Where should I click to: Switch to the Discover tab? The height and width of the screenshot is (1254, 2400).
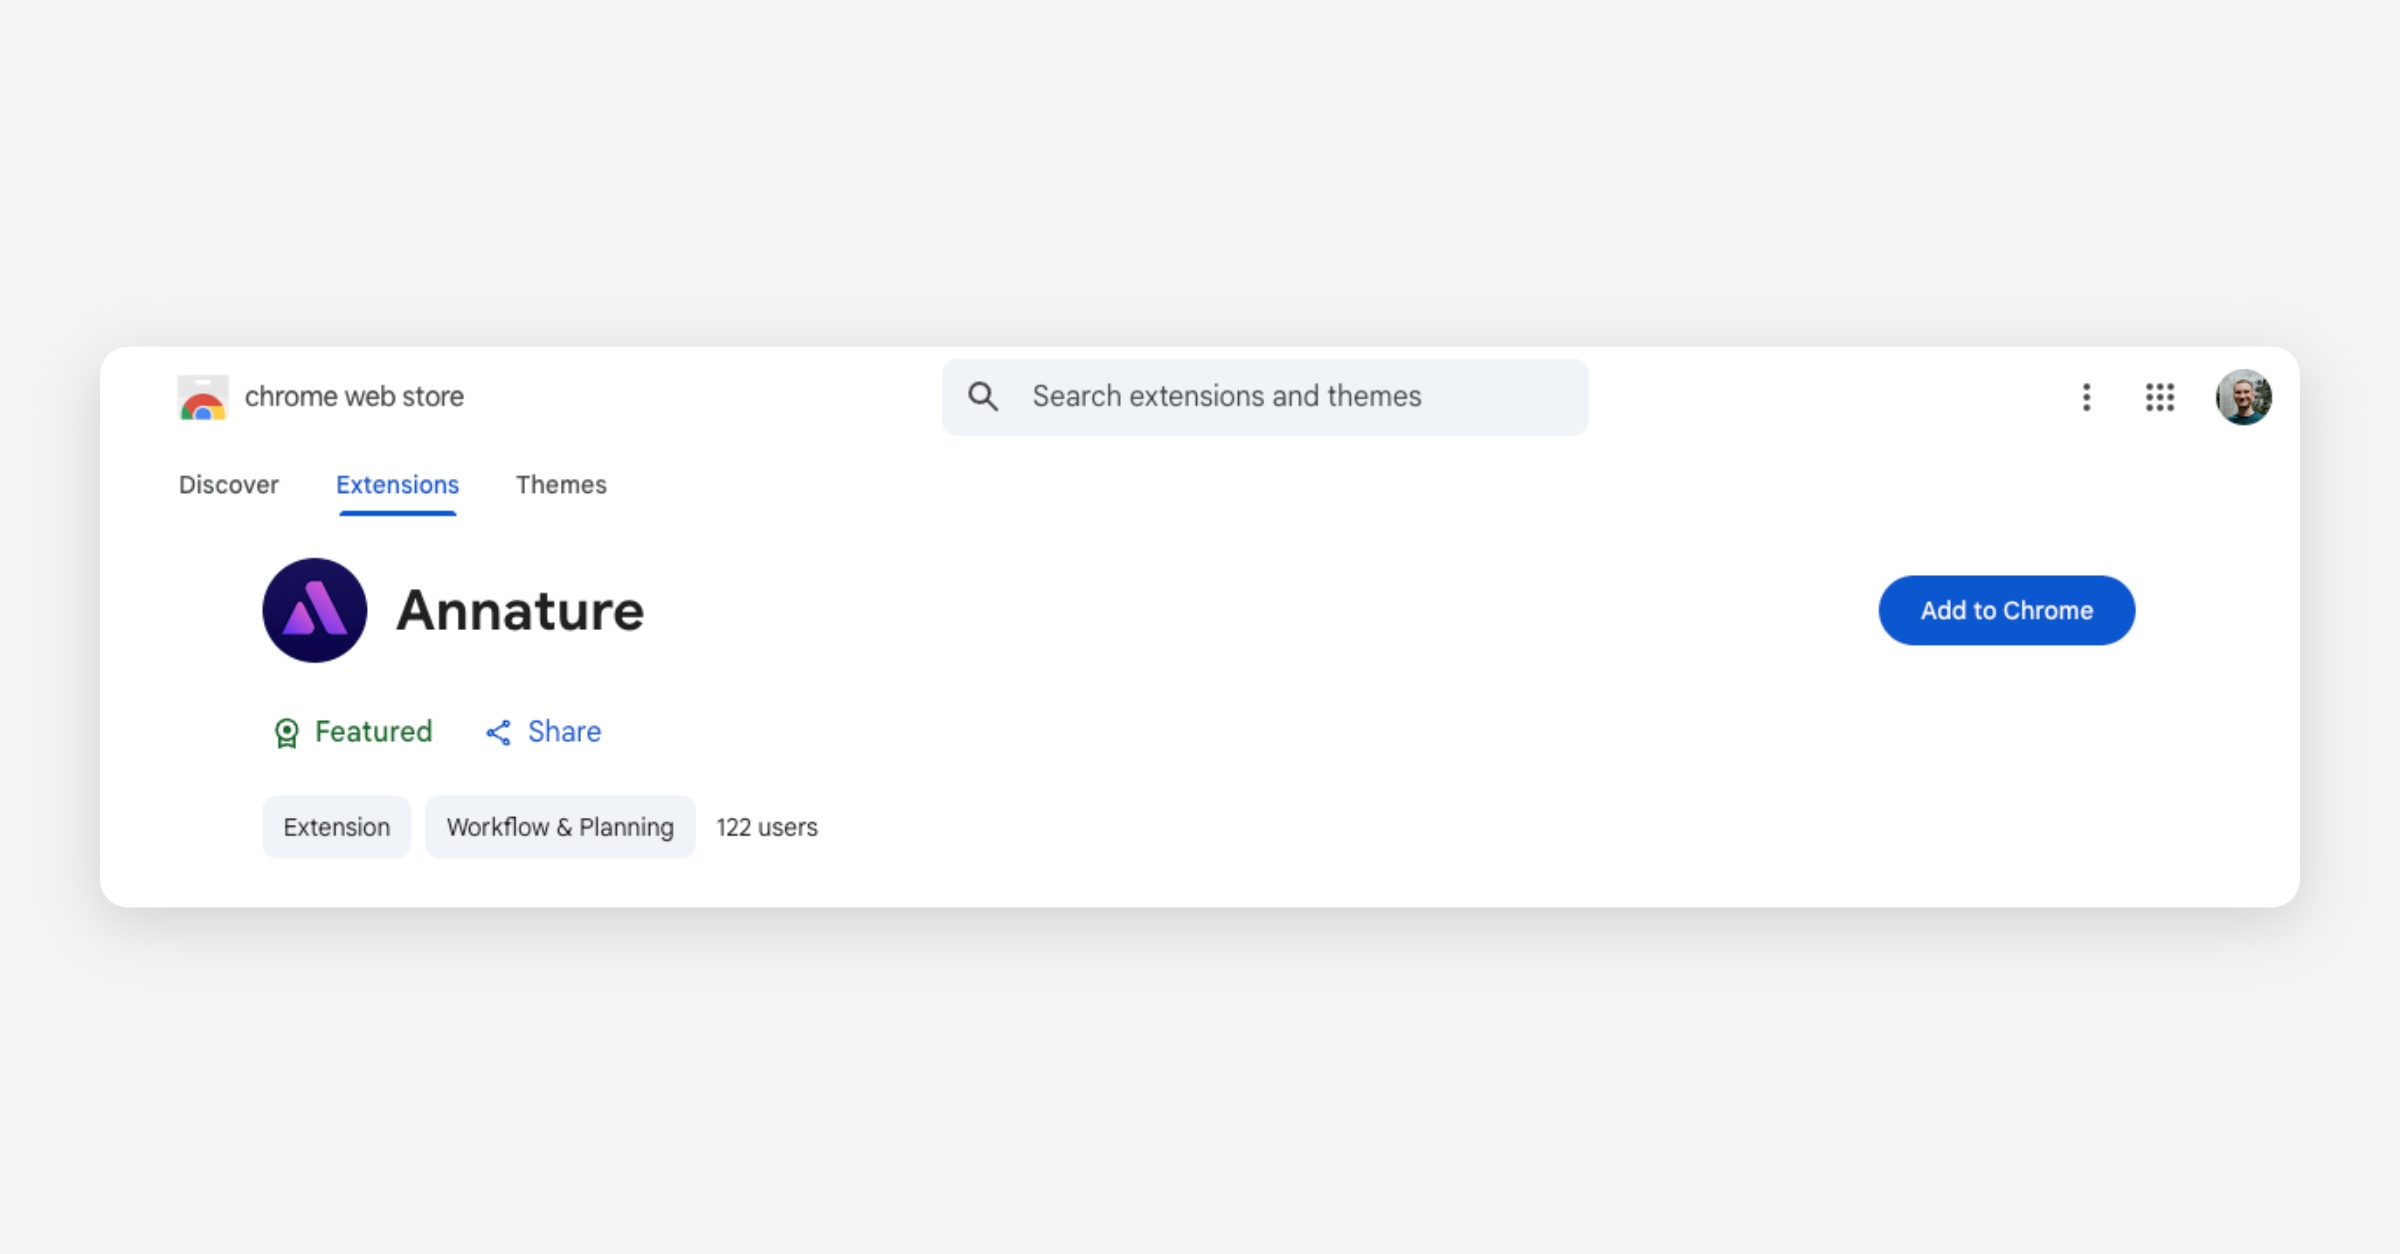tap(228, 485)
